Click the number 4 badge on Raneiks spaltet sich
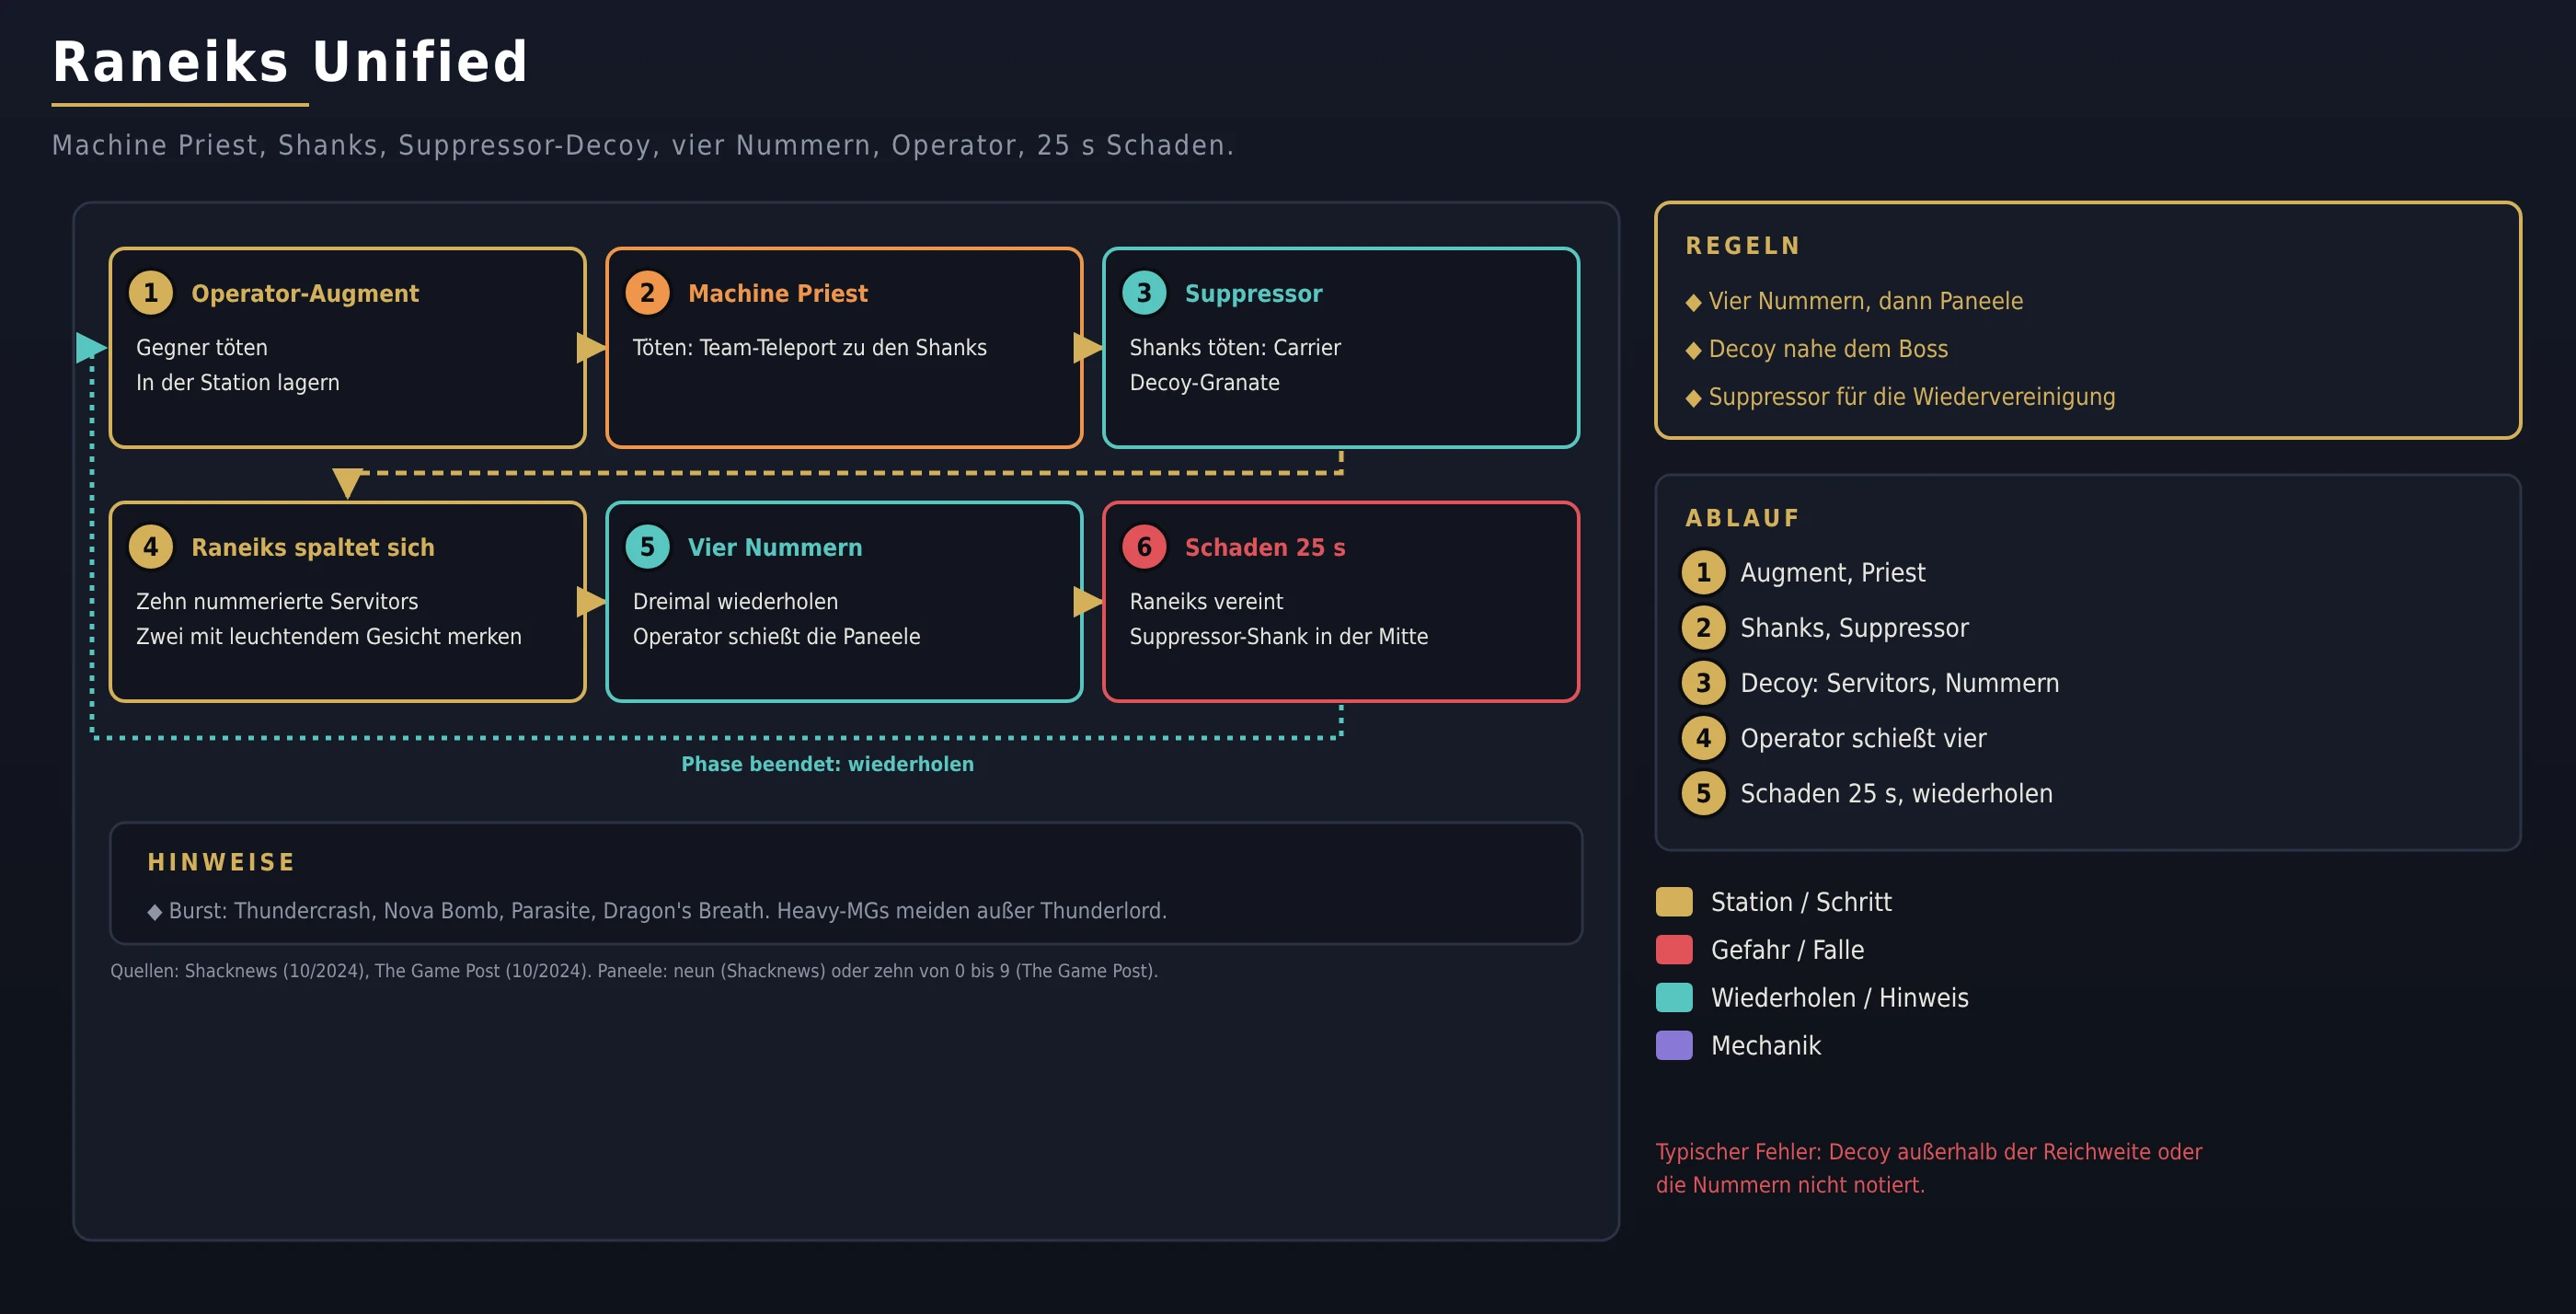2576x1314 pixels. tap(151, 547)
